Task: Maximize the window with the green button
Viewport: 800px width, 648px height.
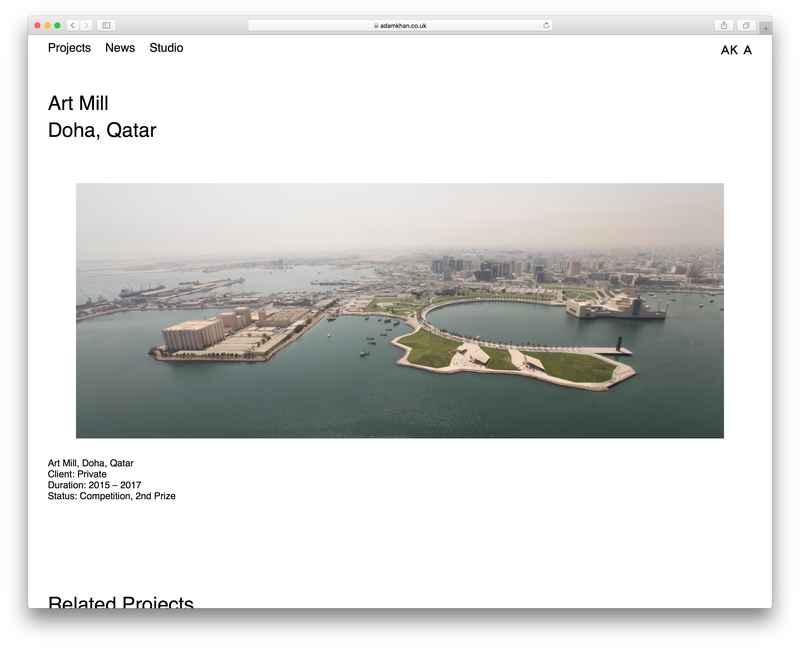Action: click(58, 26)
